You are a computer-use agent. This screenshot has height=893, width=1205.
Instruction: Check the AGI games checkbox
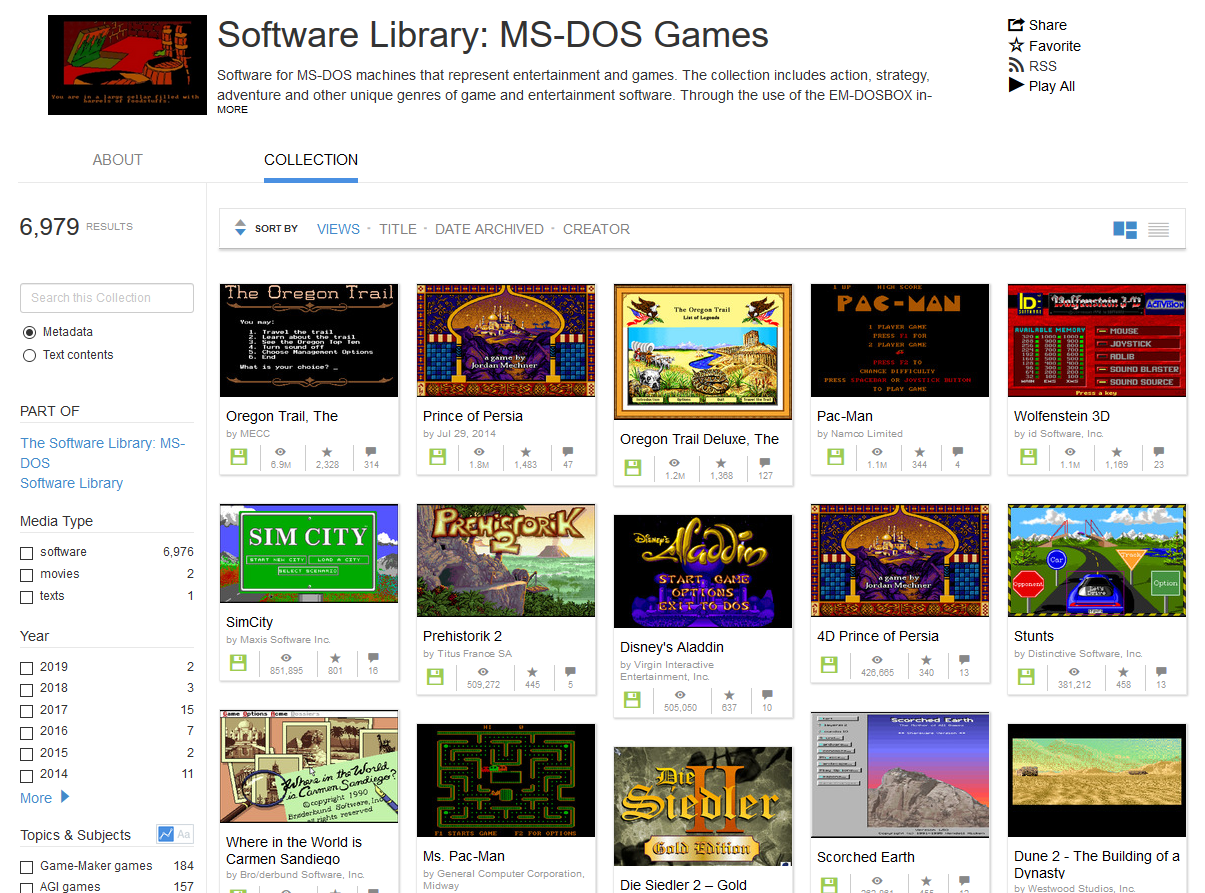pos(27,888)
